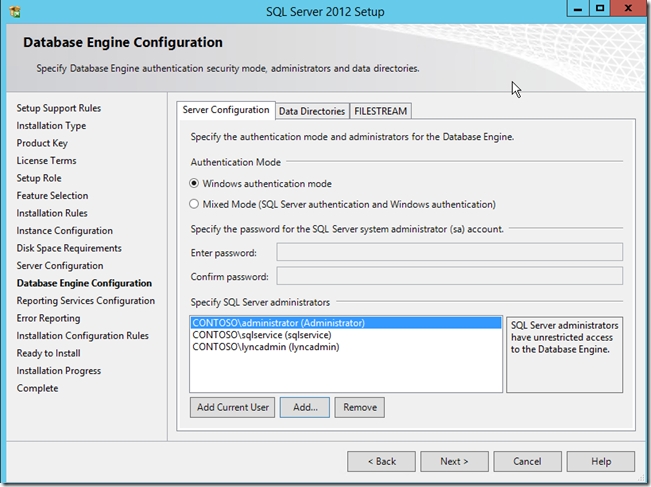Maximize the SQL Server 2012 Setup window
The height and width of the screenshot is (487, 651).
(x=600, y=9)
